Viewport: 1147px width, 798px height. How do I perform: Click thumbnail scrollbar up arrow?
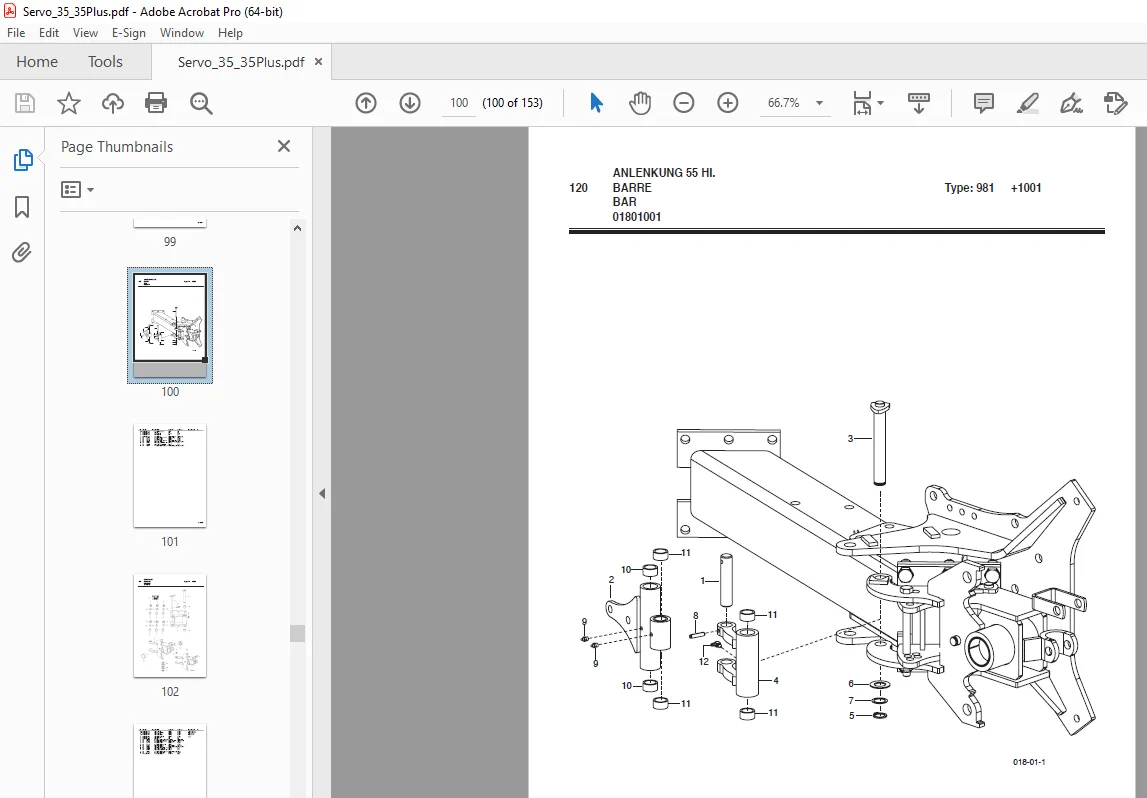coord(297,228)
